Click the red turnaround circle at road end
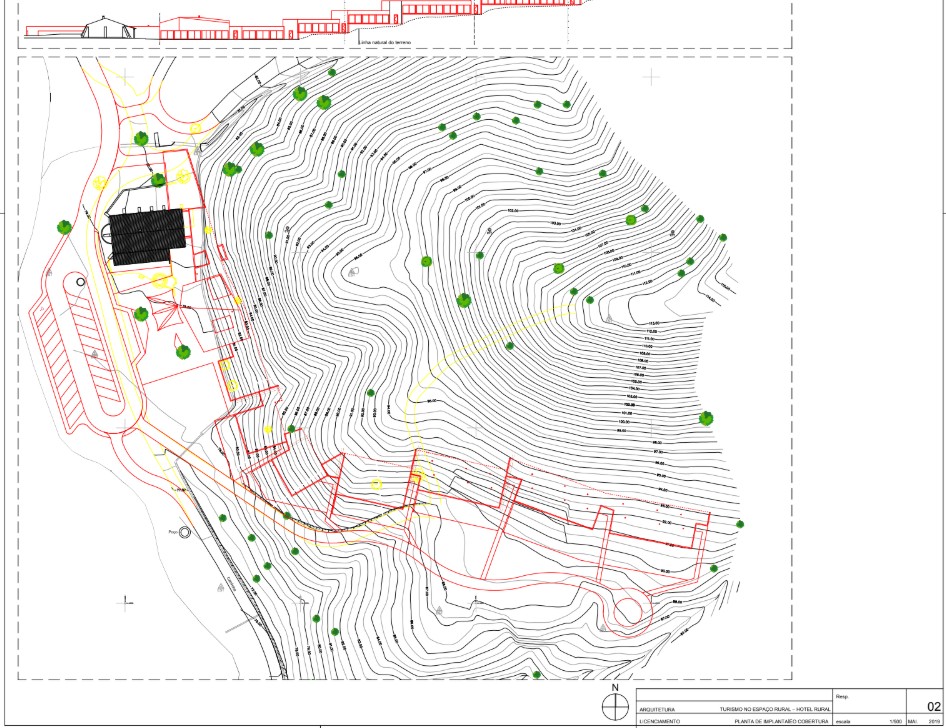Viewport: 946px width, 728px height. pyautogui.click(x=628, y=612)
